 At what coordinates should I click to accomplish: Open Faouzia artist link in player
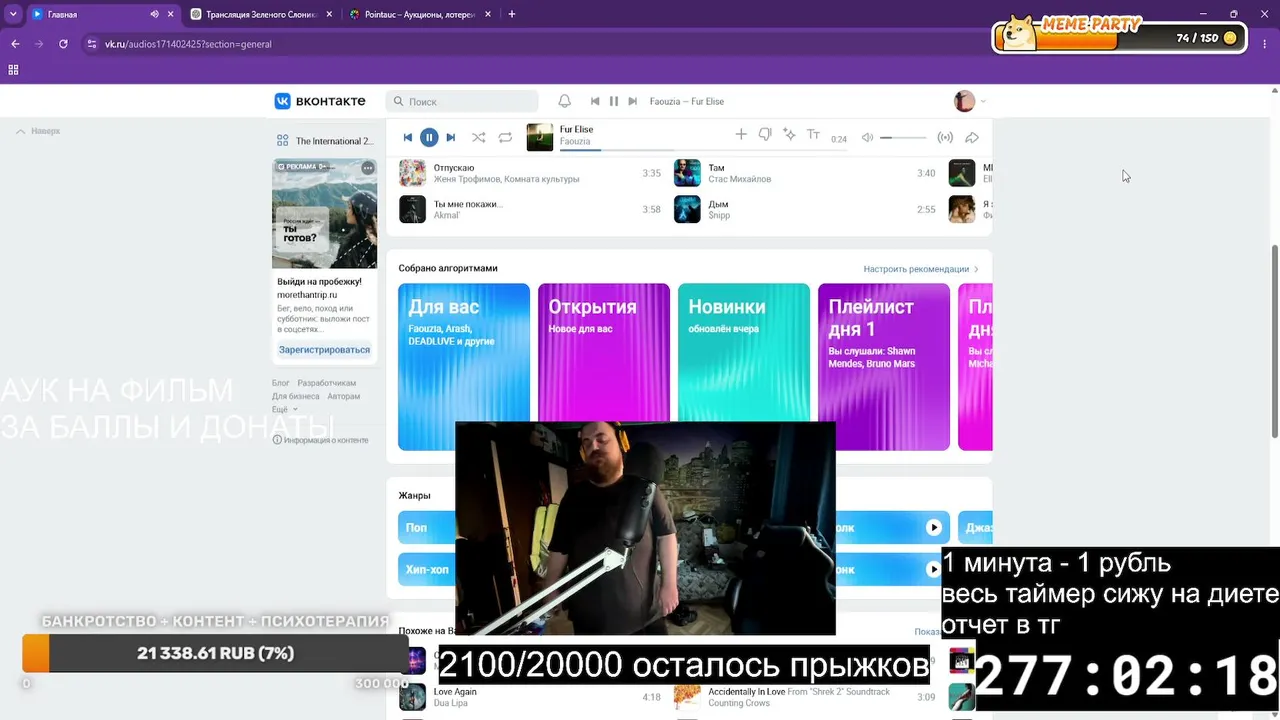pyautogui.click(x=575, y=142)
